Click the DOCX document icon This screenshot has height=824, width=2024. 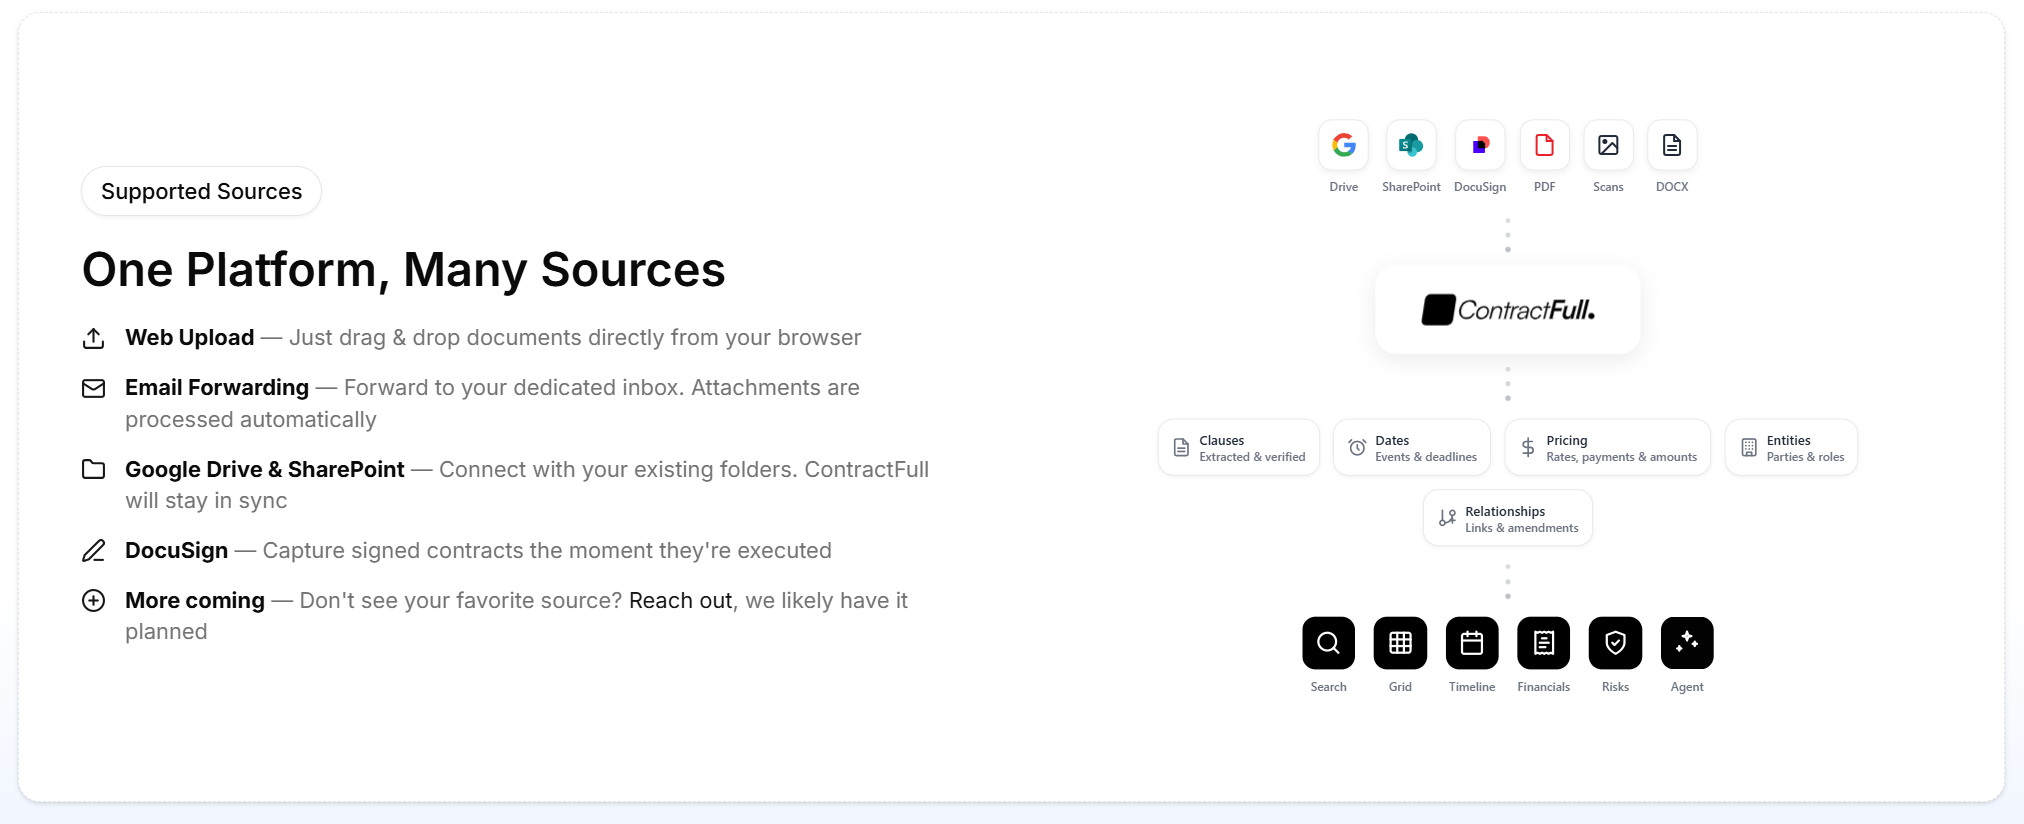tap(1672, 146)
